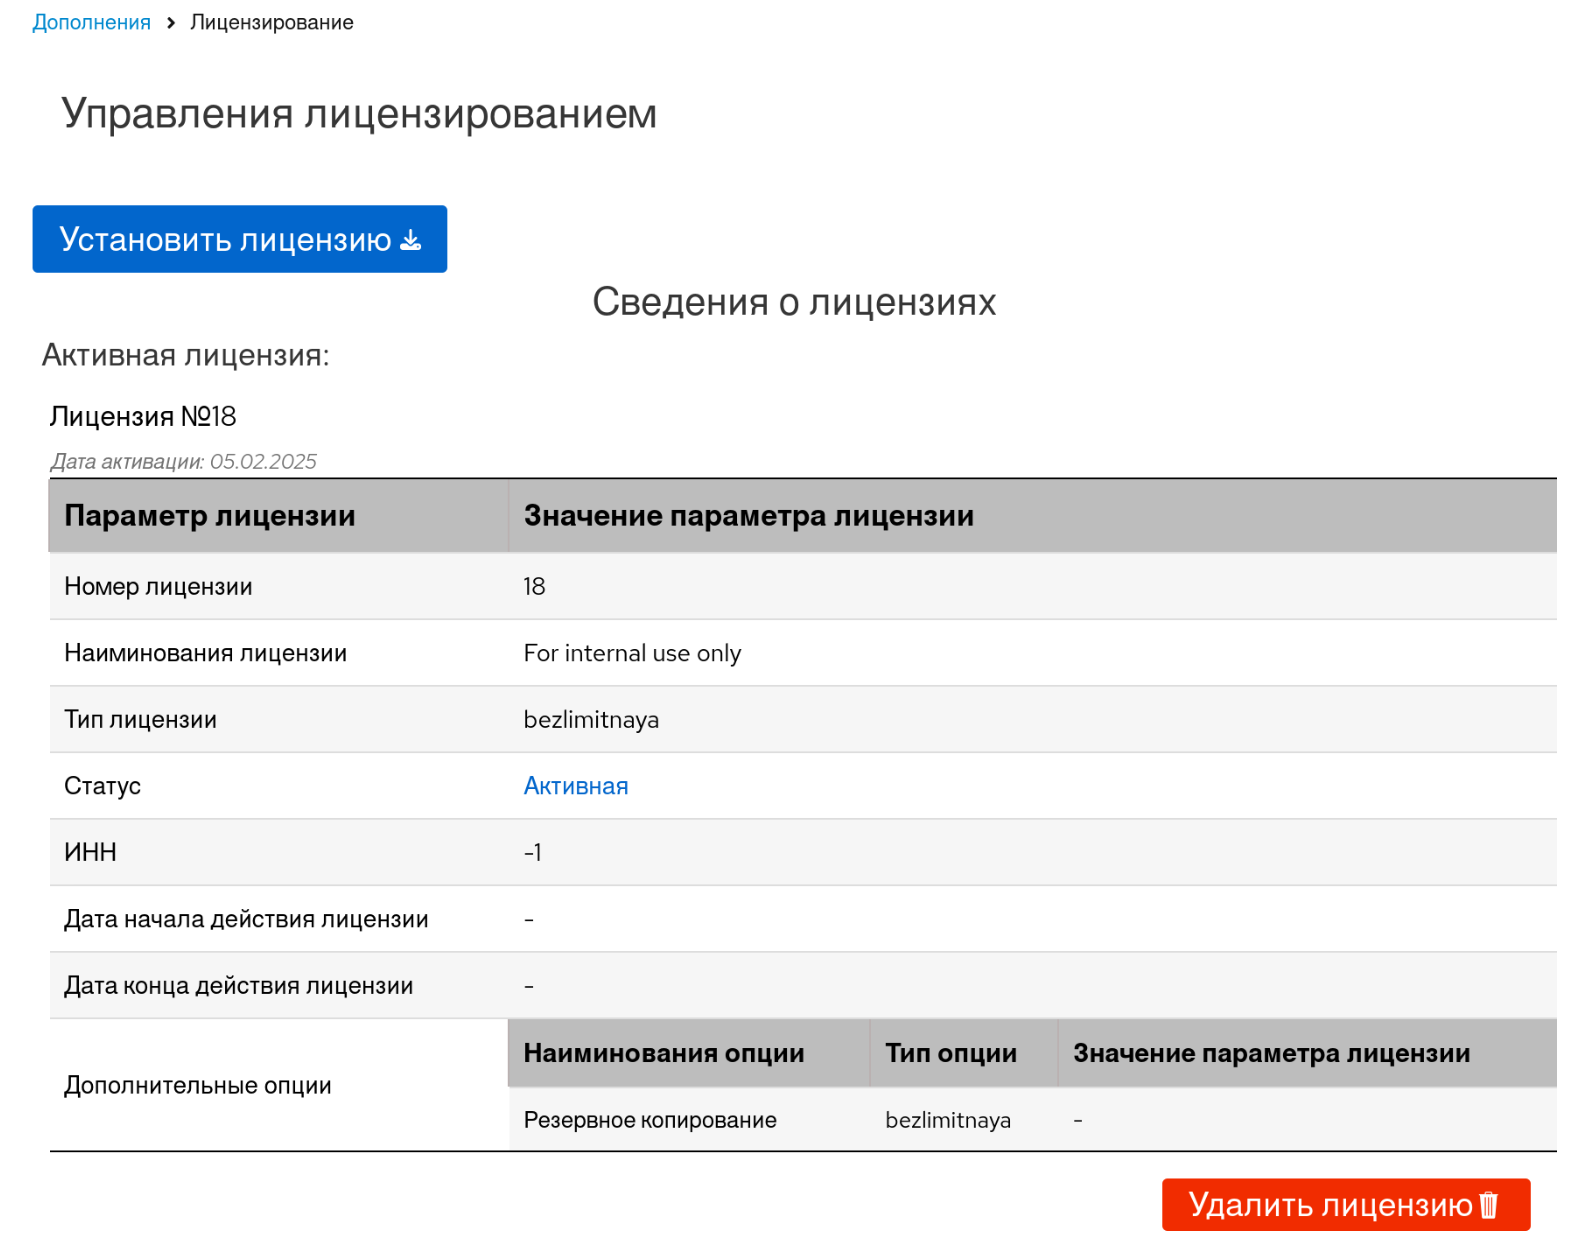The height and width of the screenshot is (1257, 1584).
Task: Click the trash icon on delete button
Action: pos(1488,1205)
